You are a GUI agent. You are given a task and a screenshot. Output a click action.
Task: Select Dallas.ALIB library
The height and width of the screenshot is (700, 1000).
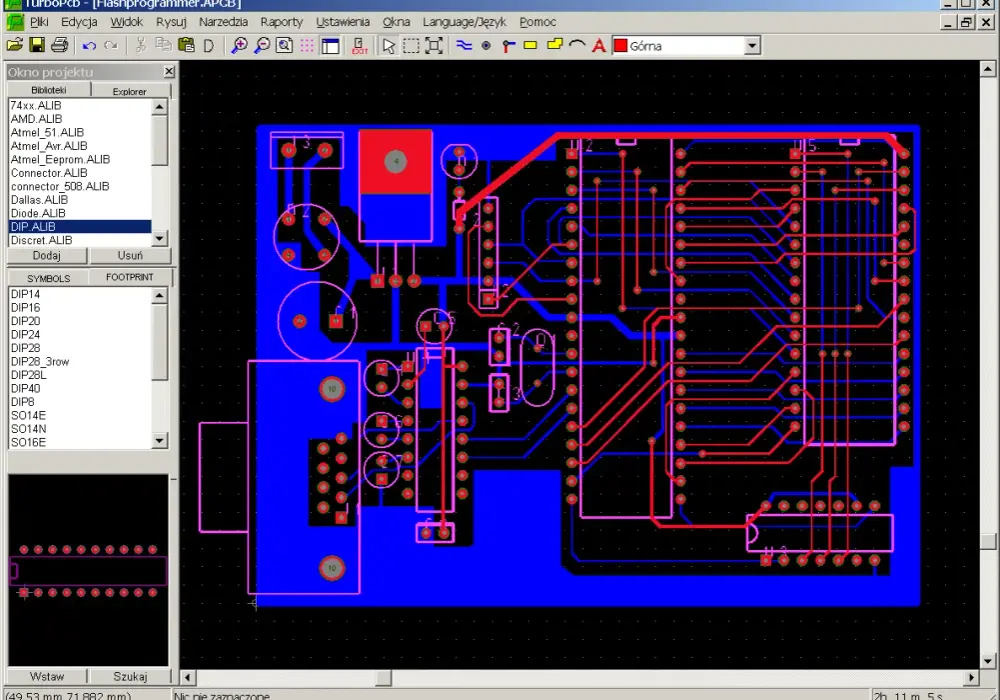80,200
